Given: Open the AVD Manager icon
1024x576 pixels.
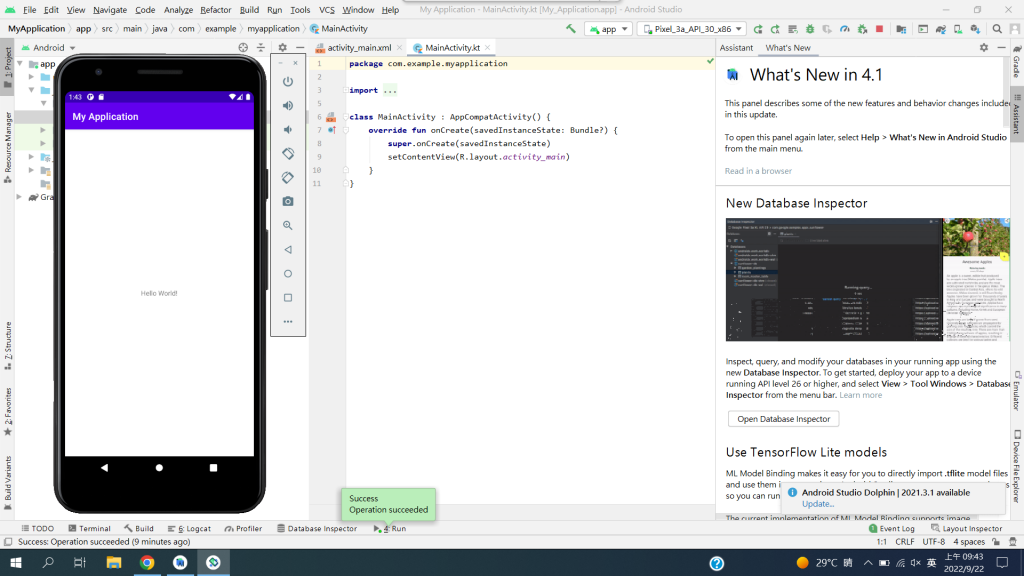Looking at the screenshot, I should [957, 29].
